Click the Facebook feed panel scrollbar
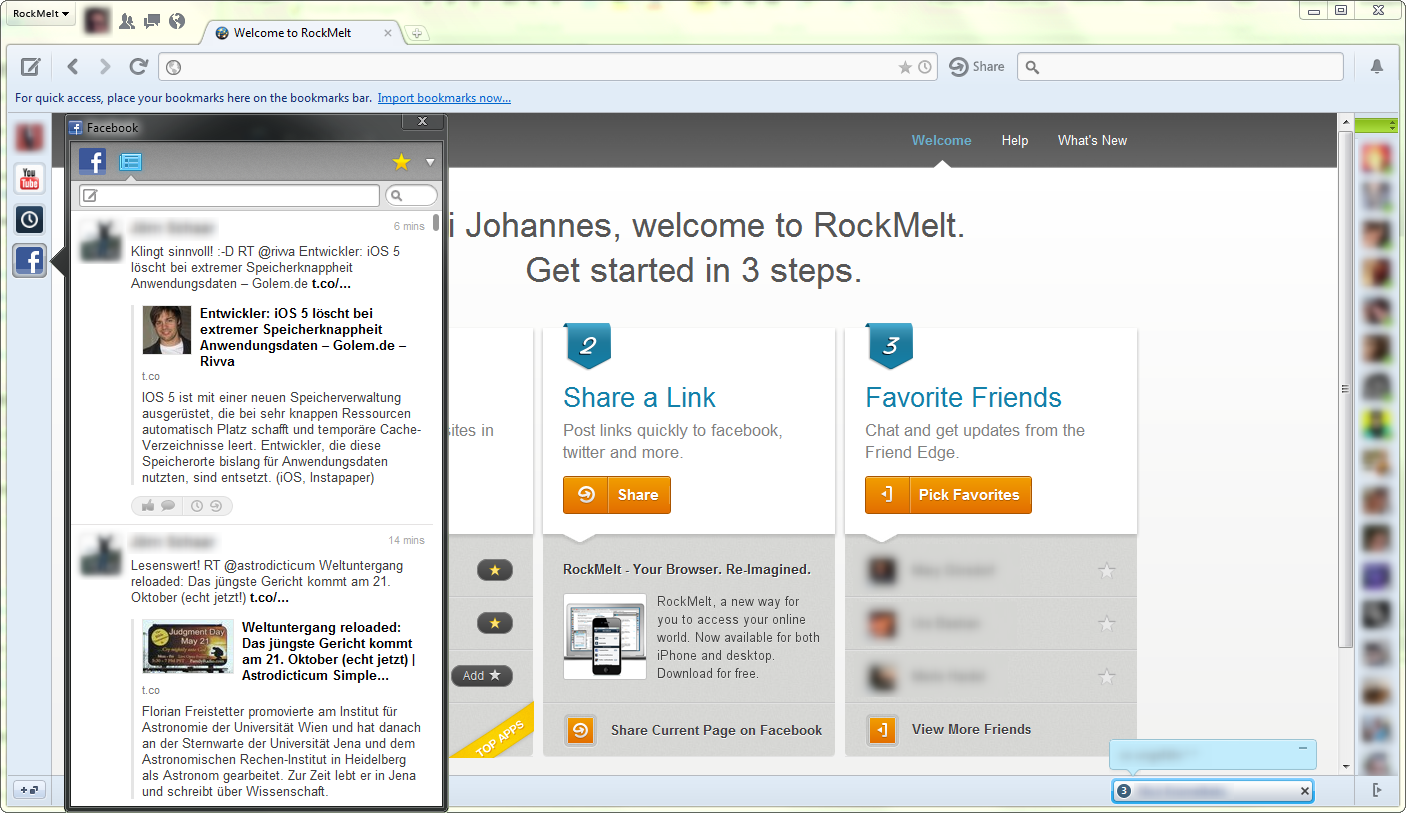1406x813 pixels. point(436,222)
